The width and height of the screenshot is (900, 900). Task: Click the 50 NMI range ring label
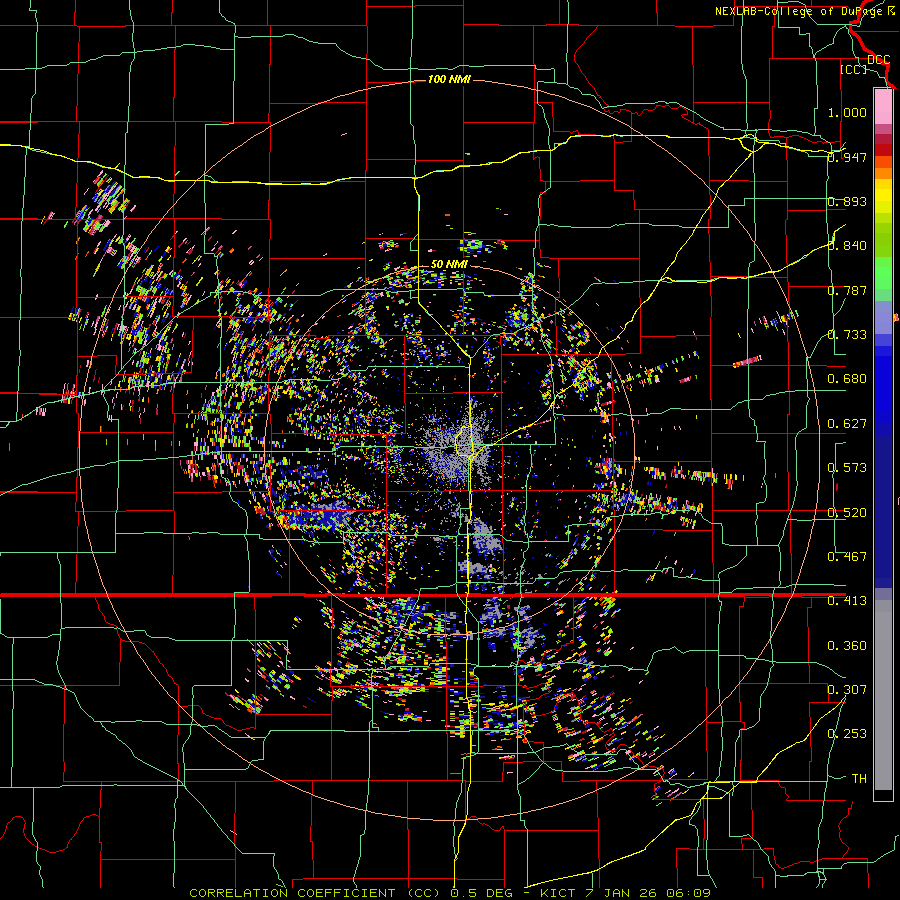point(449,265)
